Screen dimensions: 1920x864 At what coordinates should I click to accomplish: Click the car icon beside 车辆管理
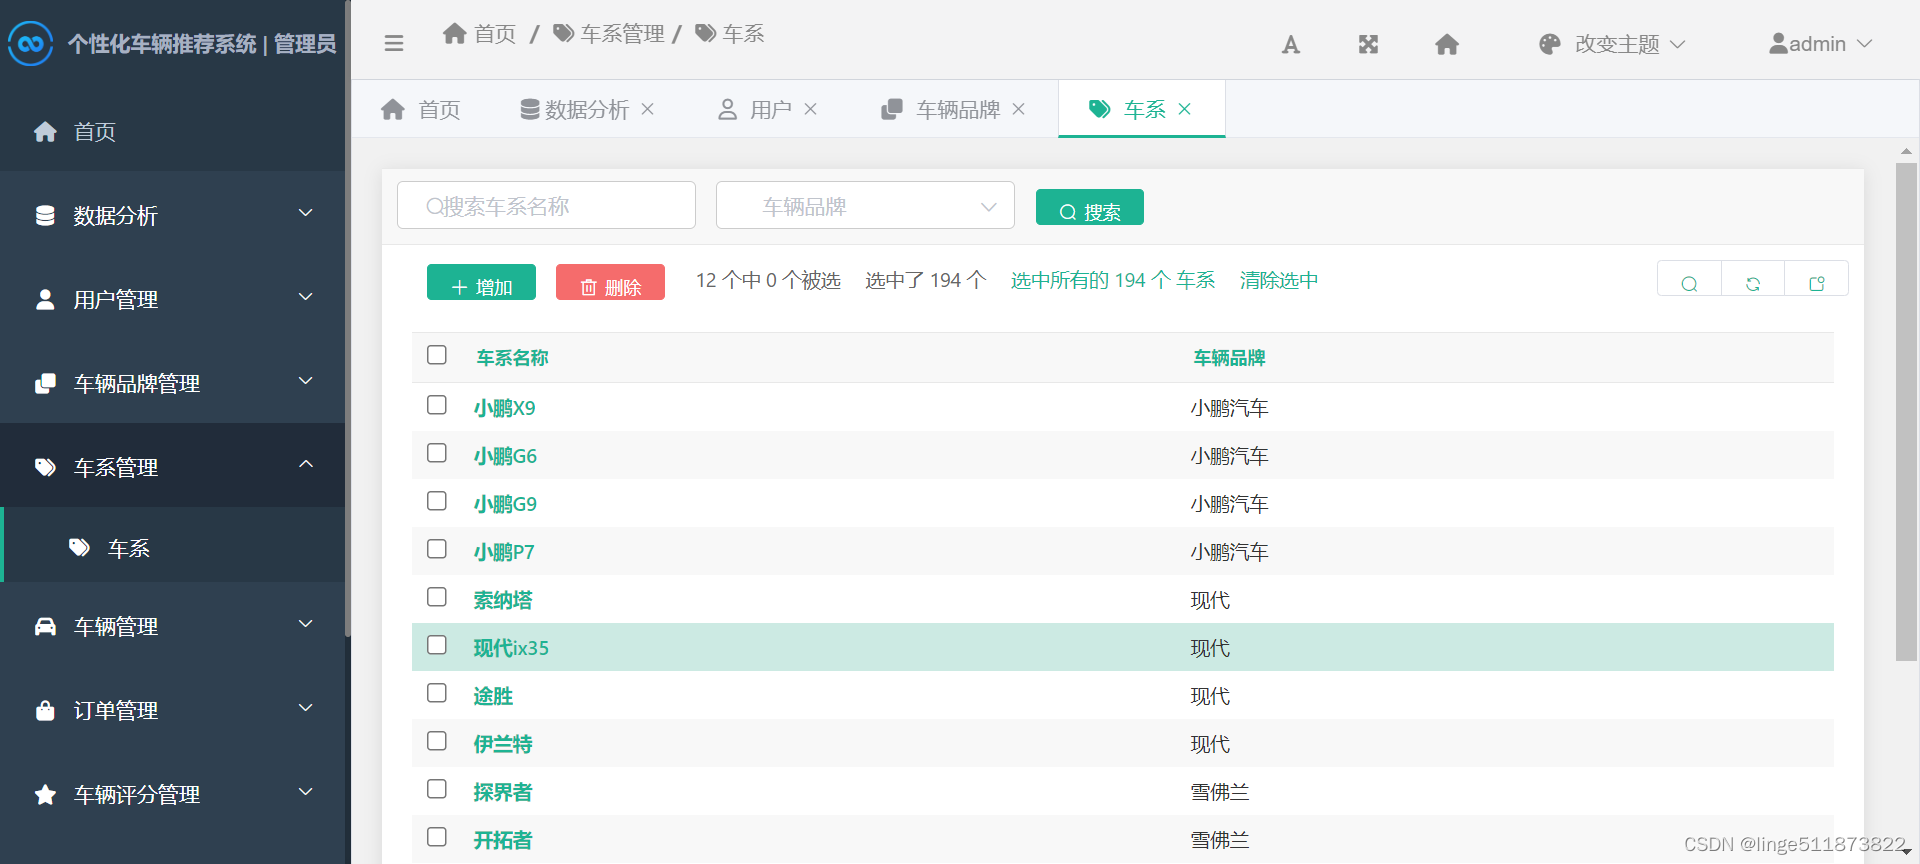(x=45, y=626)
